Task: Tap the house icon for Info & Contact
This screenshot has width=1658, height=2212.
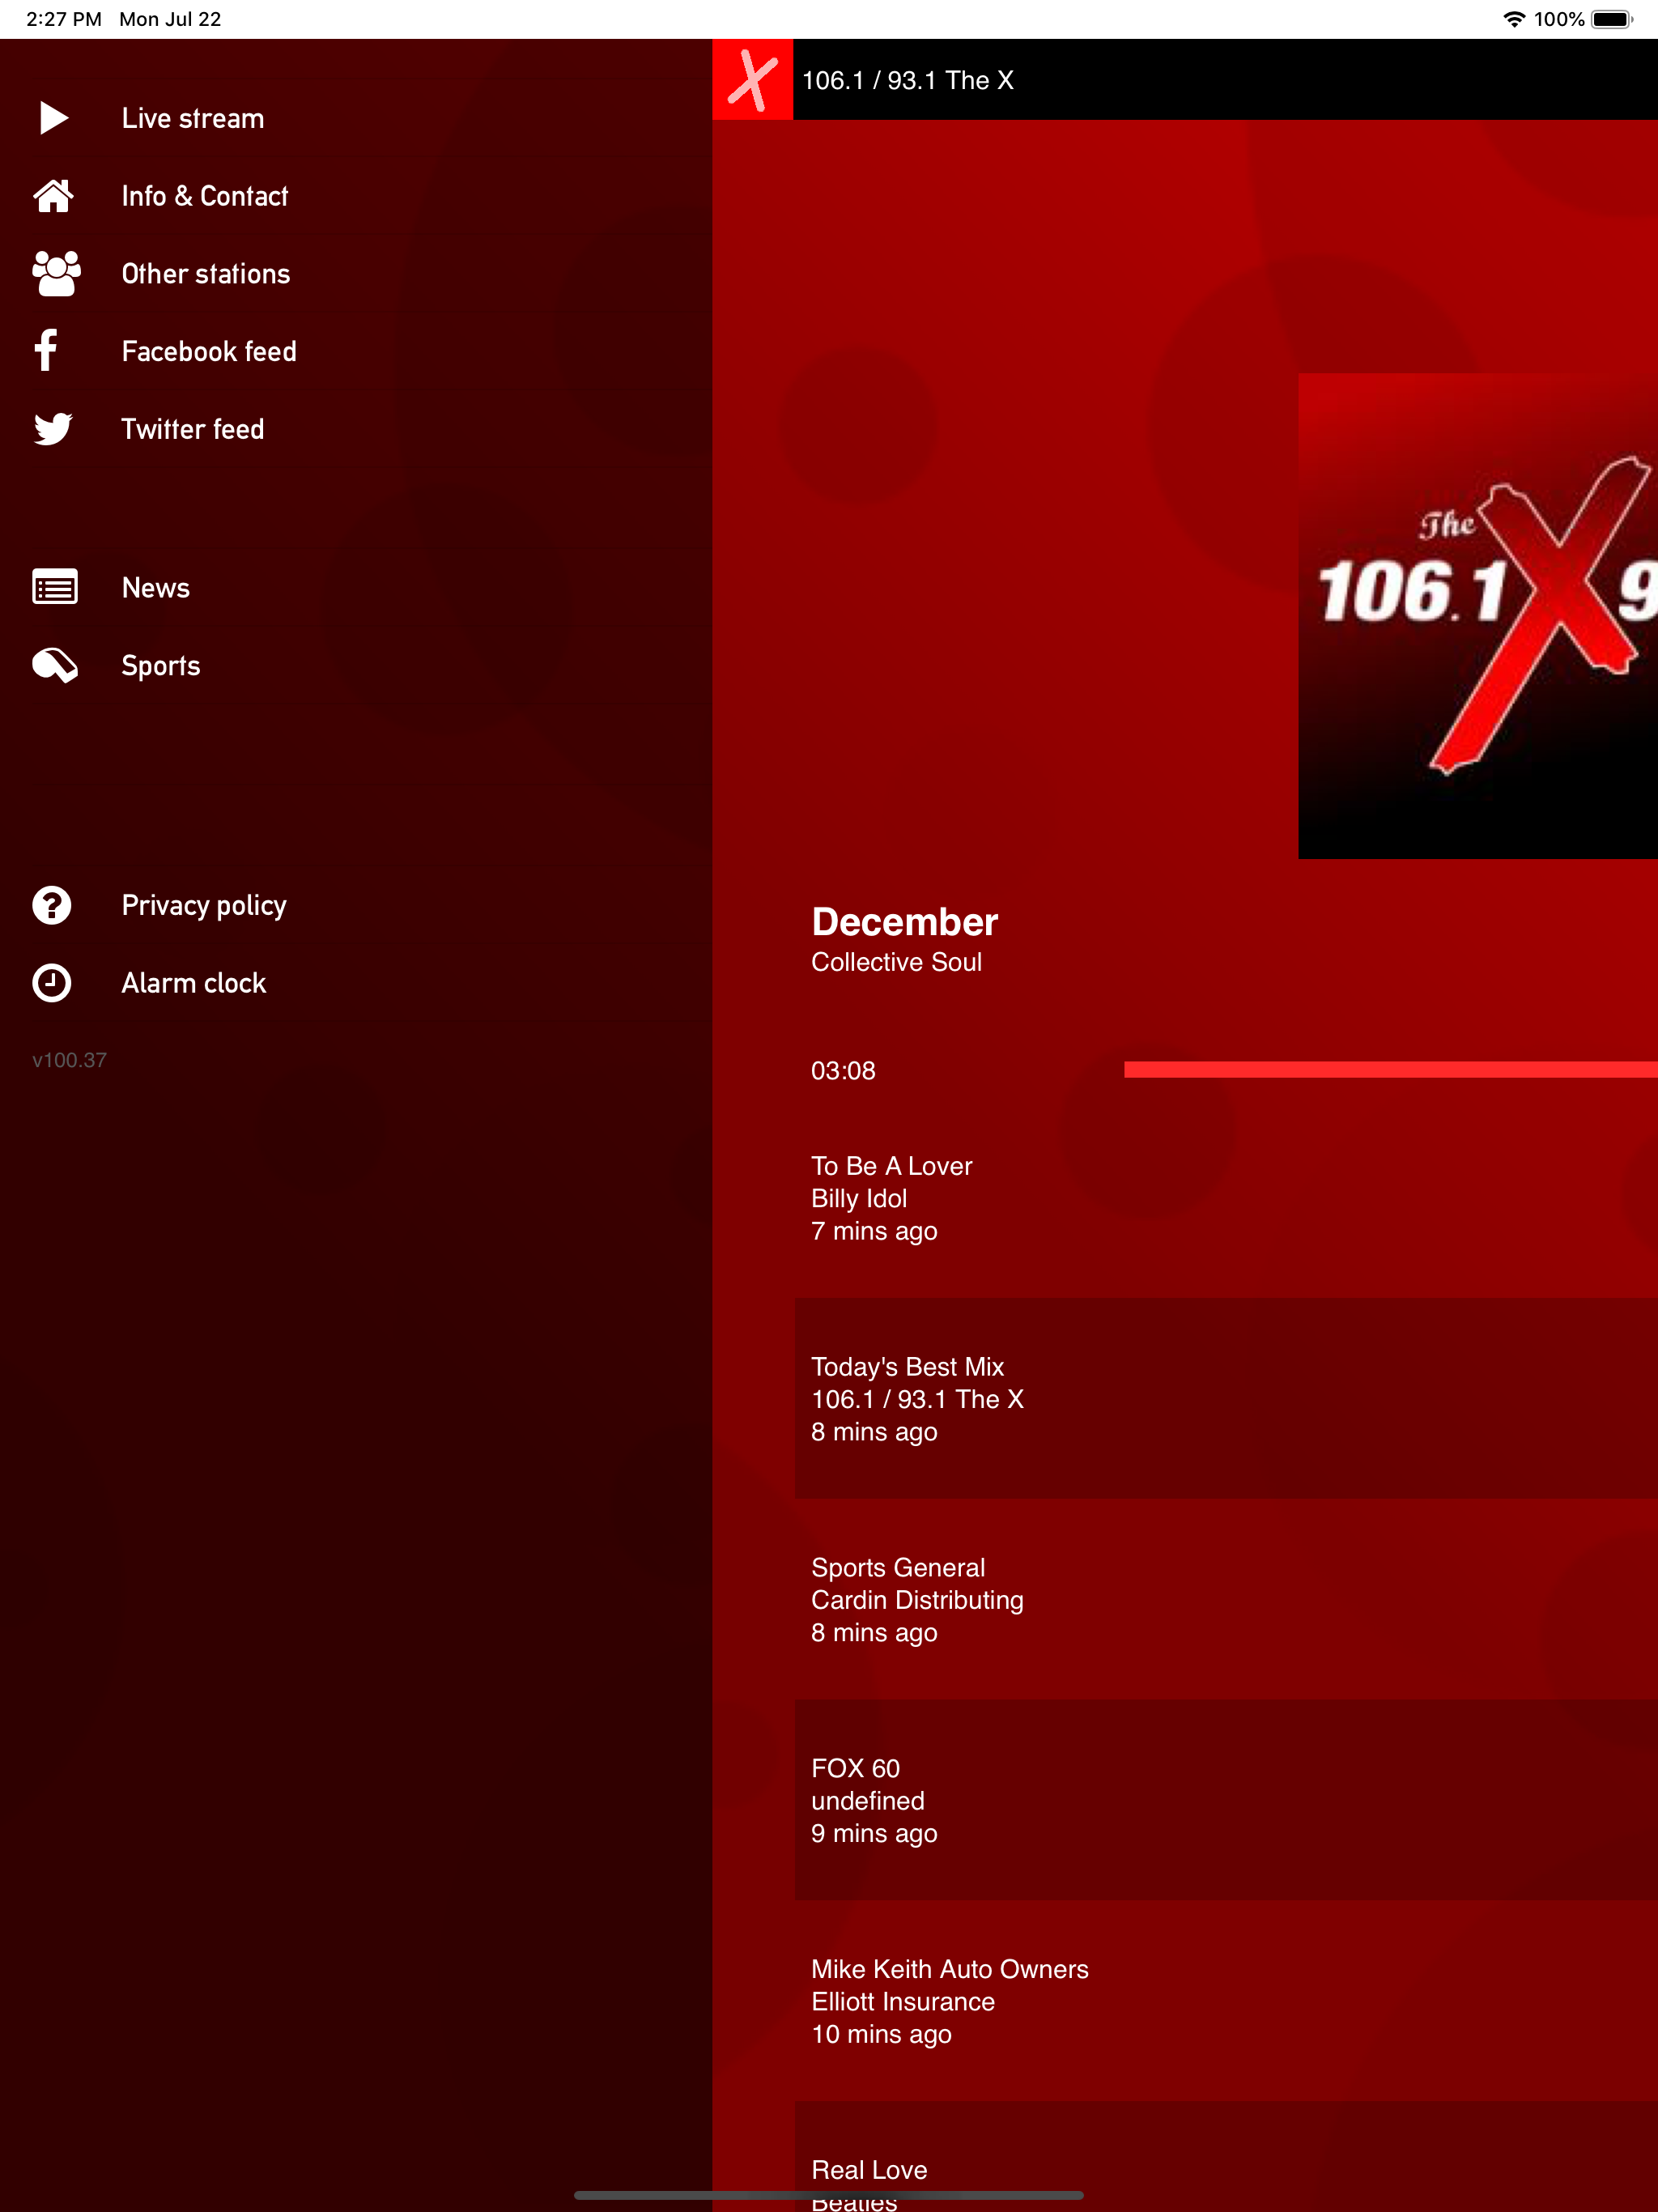Action: [54, 196]
